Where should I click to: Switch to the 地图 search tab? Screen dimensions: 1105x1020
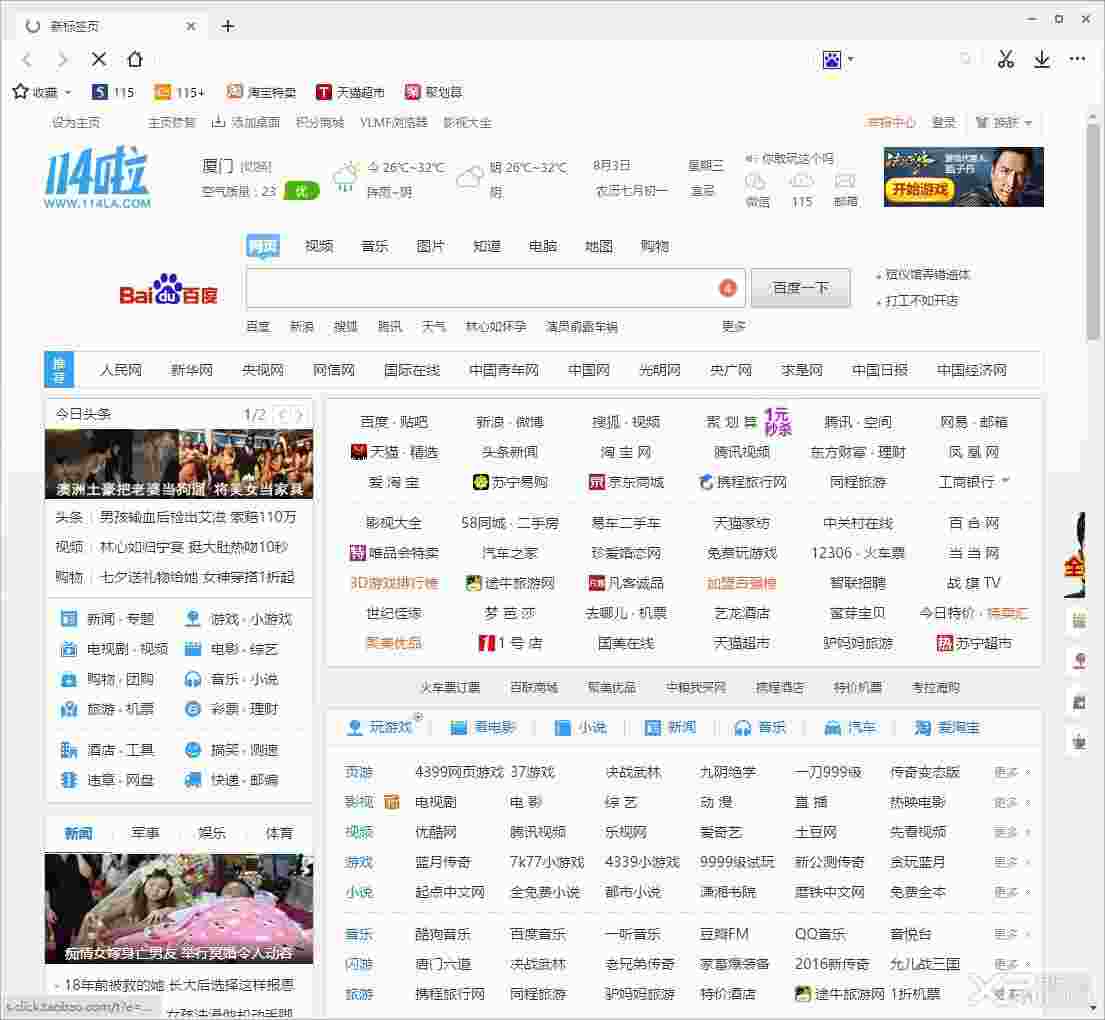pyautogui.click(x=599, y=246)
